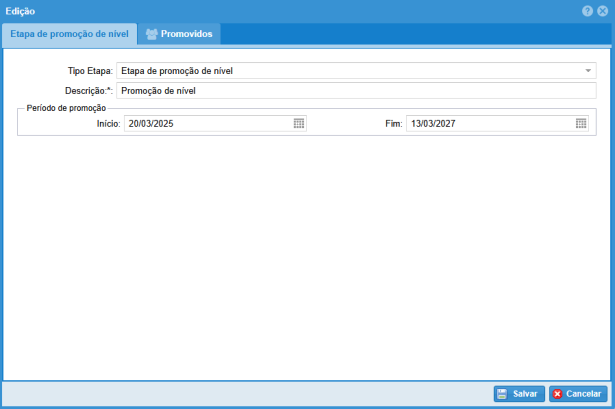
Task: Select the Etapa de promoção de nível tab
Action: pyautogui.click(x=69, y=34)
